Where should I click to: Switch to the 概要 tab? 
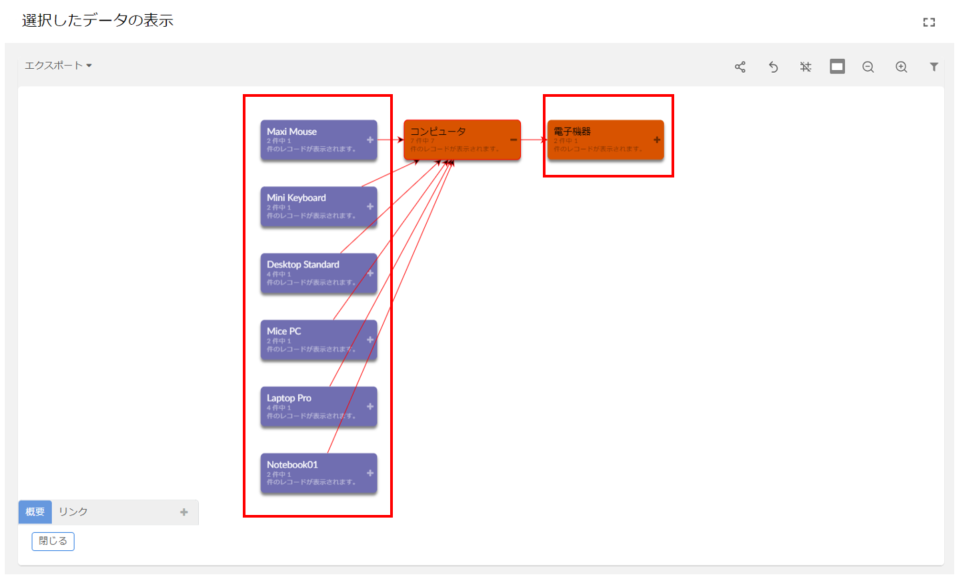35,512
